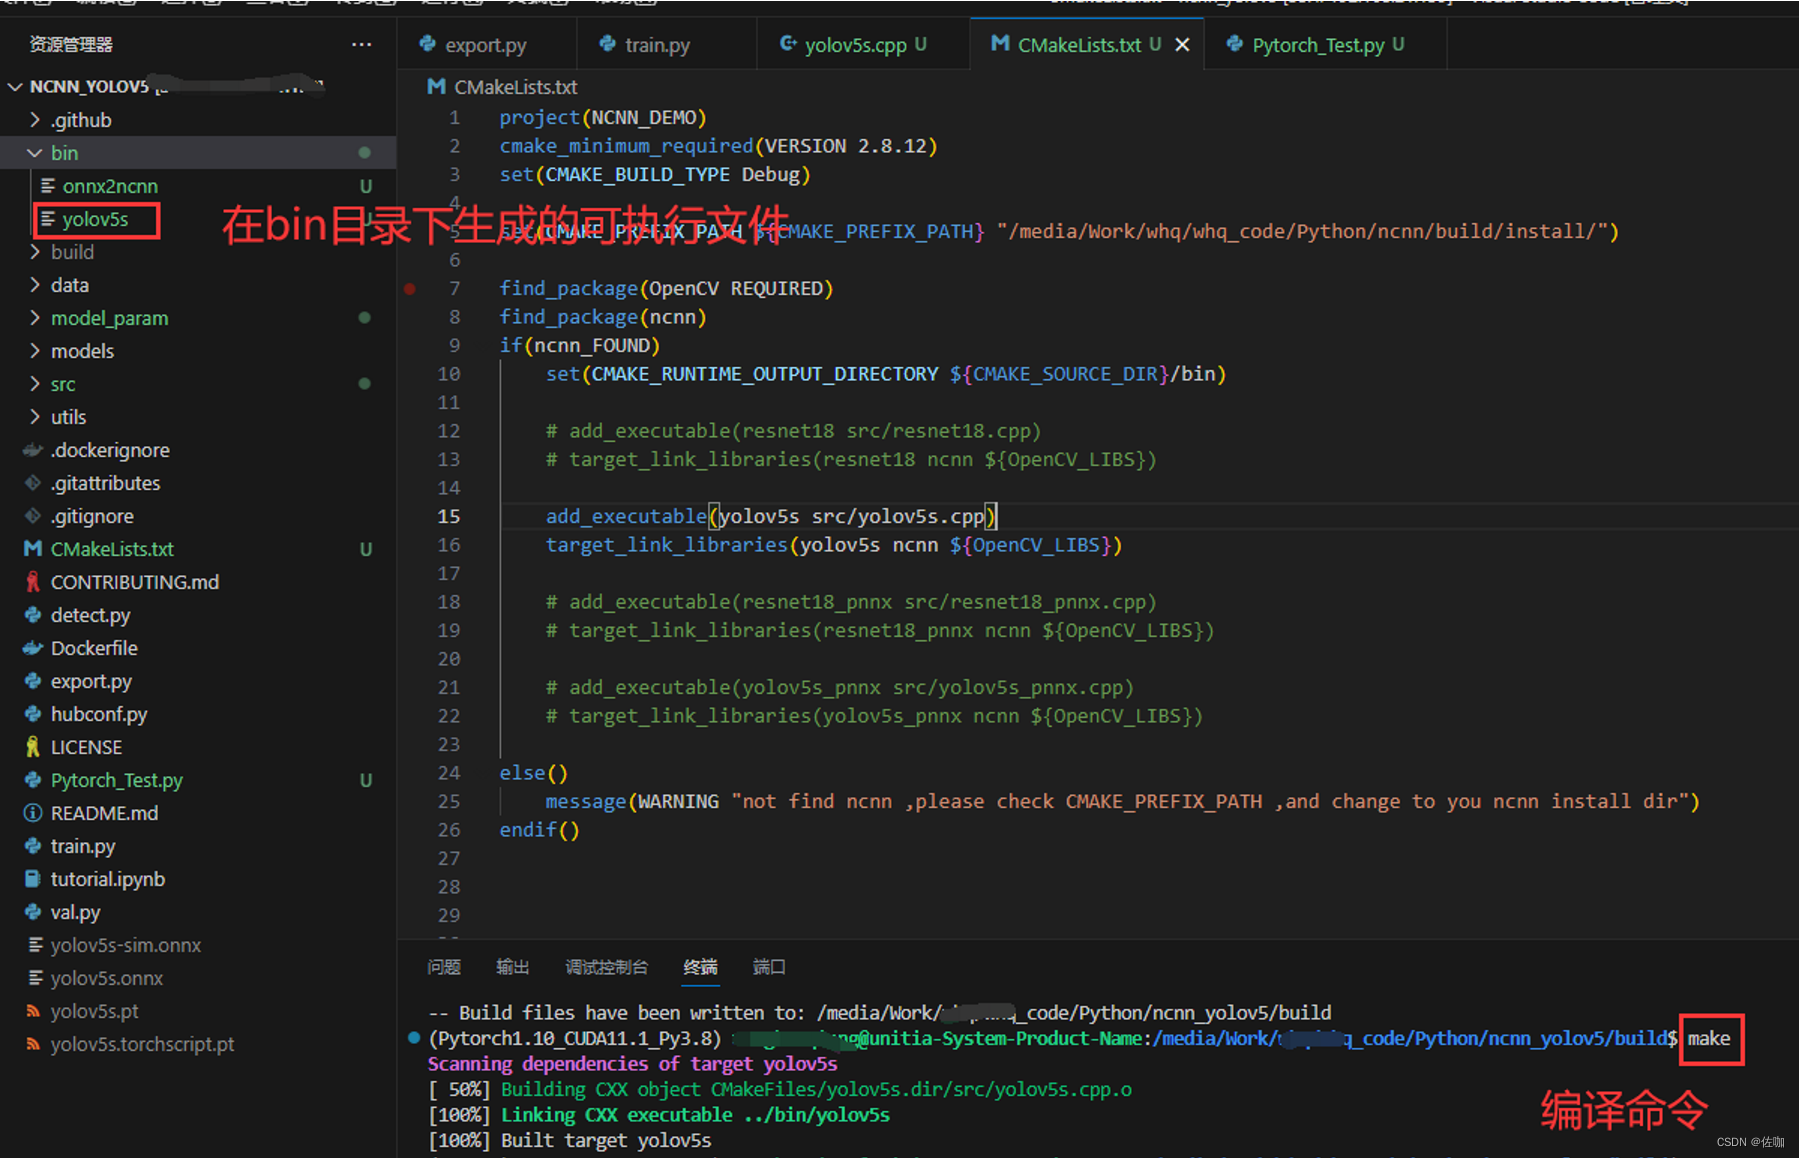Click the CMakeLists.txt breadcrumb label
This screenshot has width=1800, height=1158.
click(516, 87)
